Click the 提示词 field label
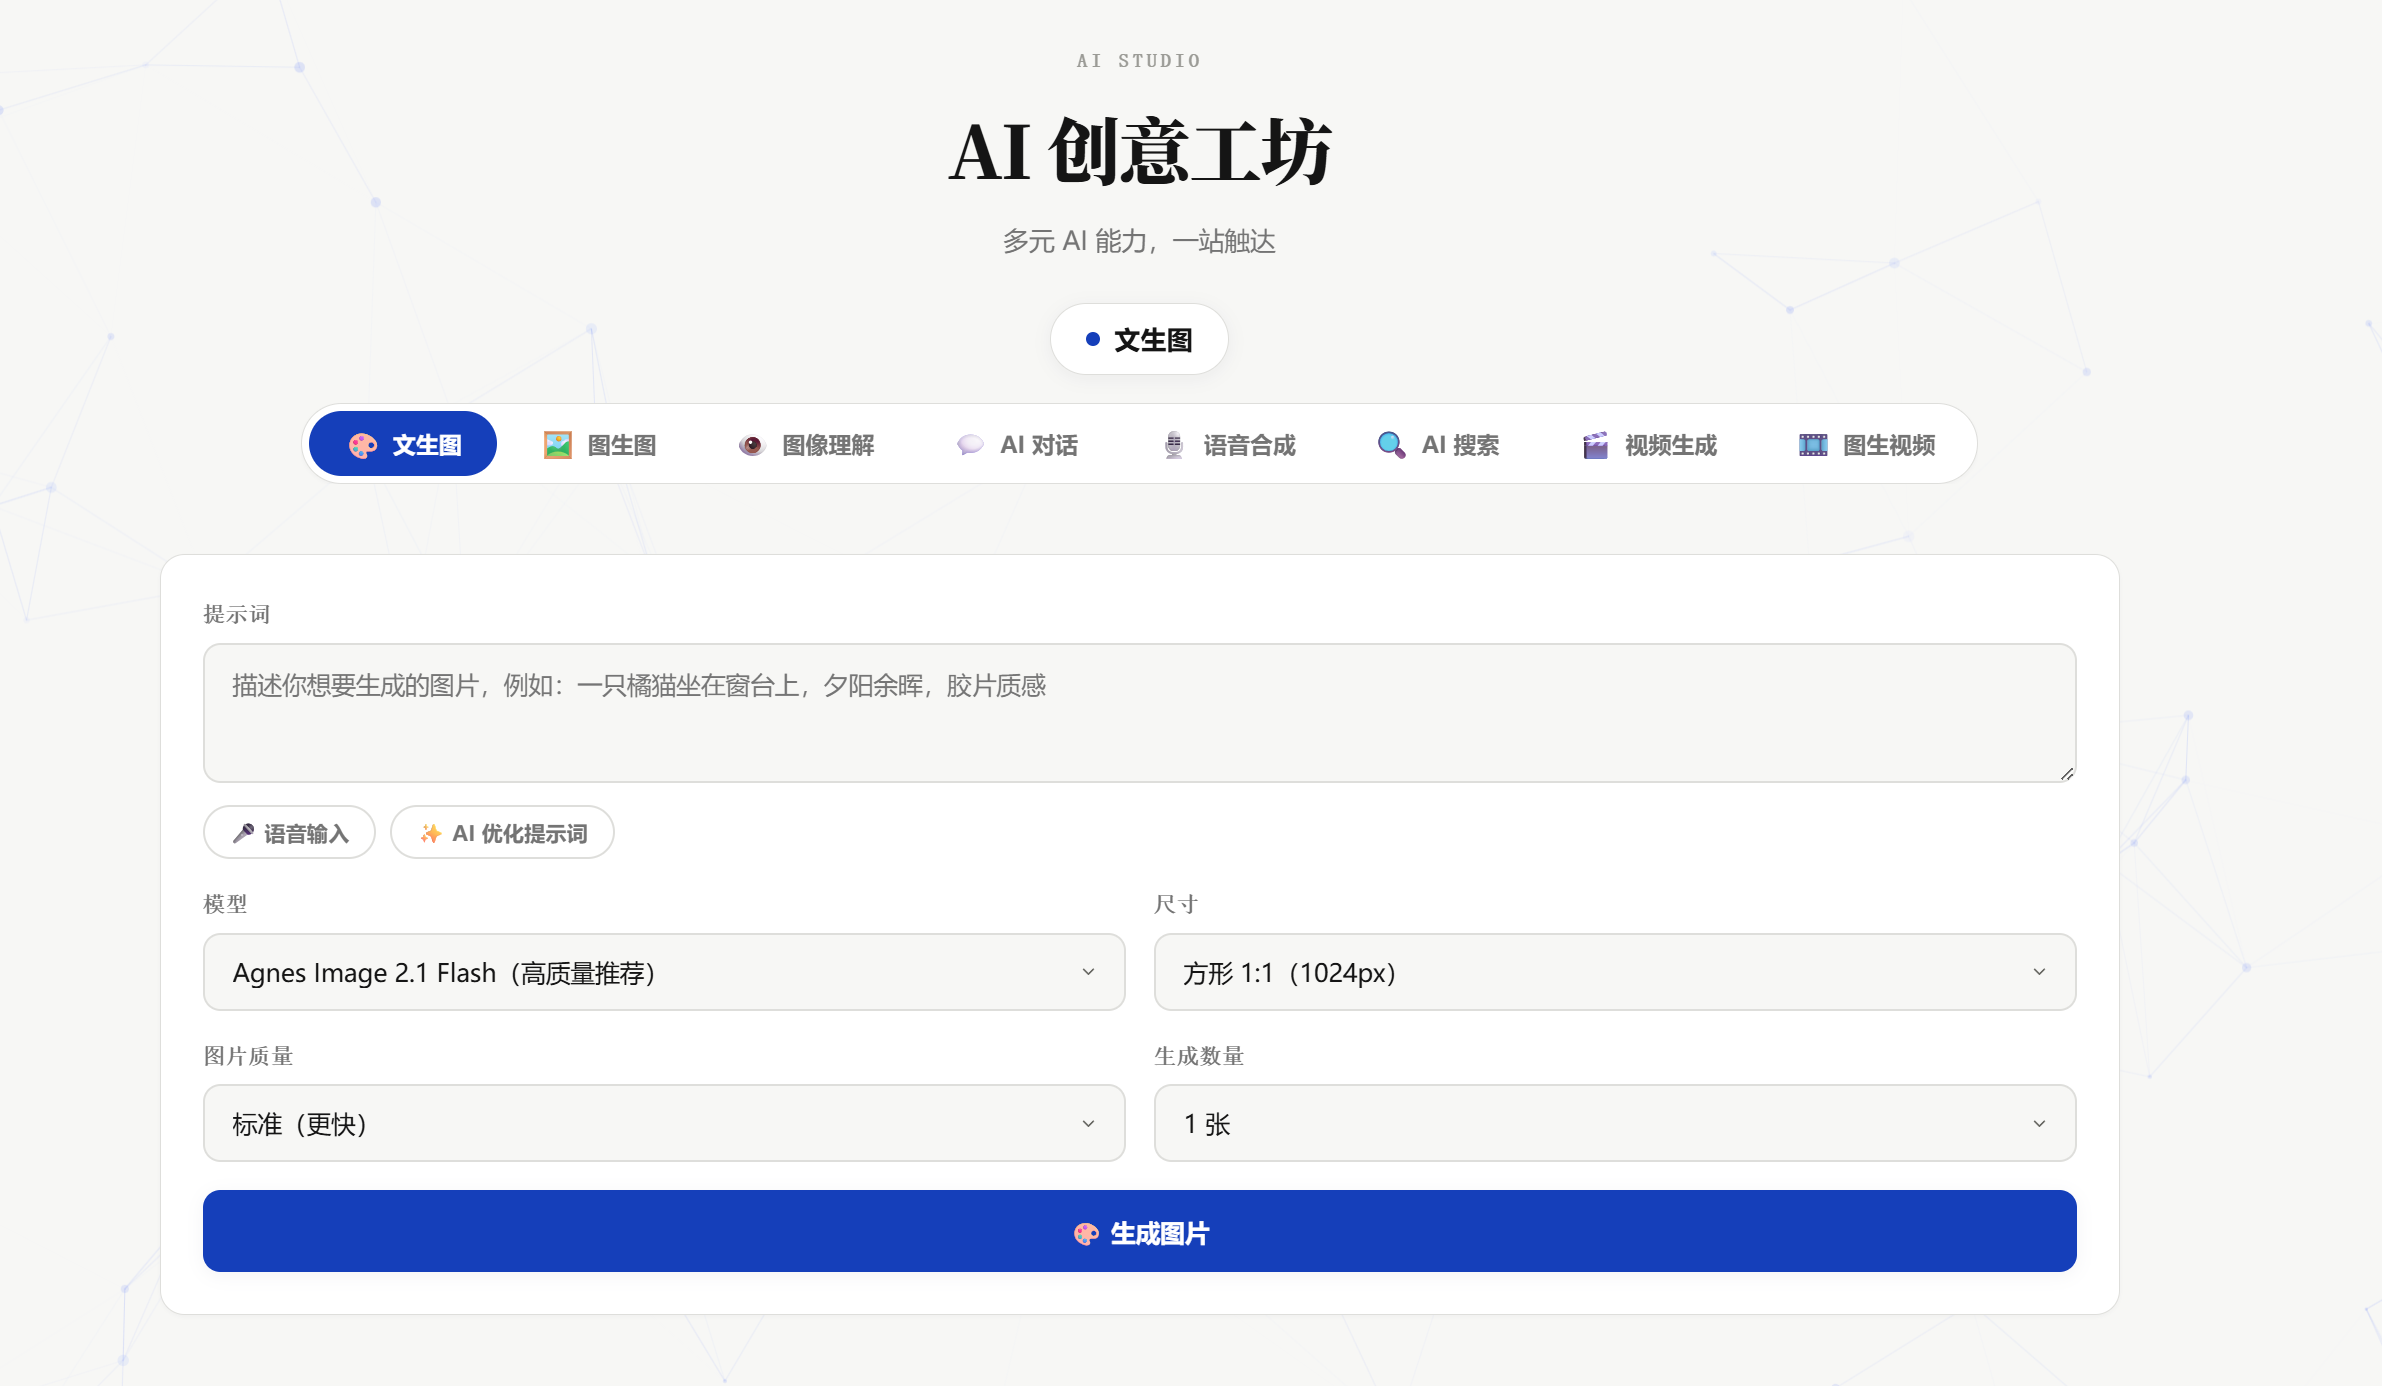Viewport: 2382px width, 1386px height. (237, 614)
